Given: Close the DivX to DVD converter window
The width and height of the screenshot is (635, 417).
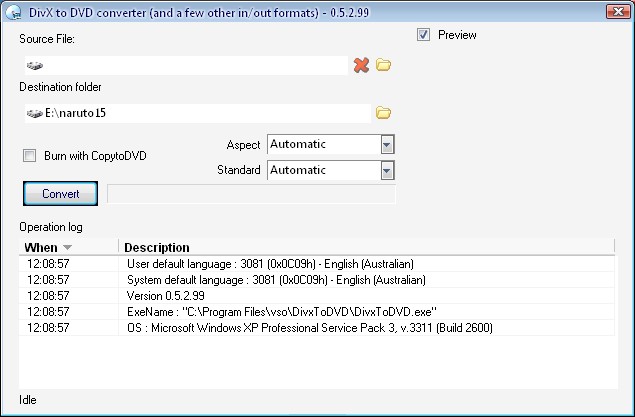Looking at the screenshot, I should (x=618, y=12).
